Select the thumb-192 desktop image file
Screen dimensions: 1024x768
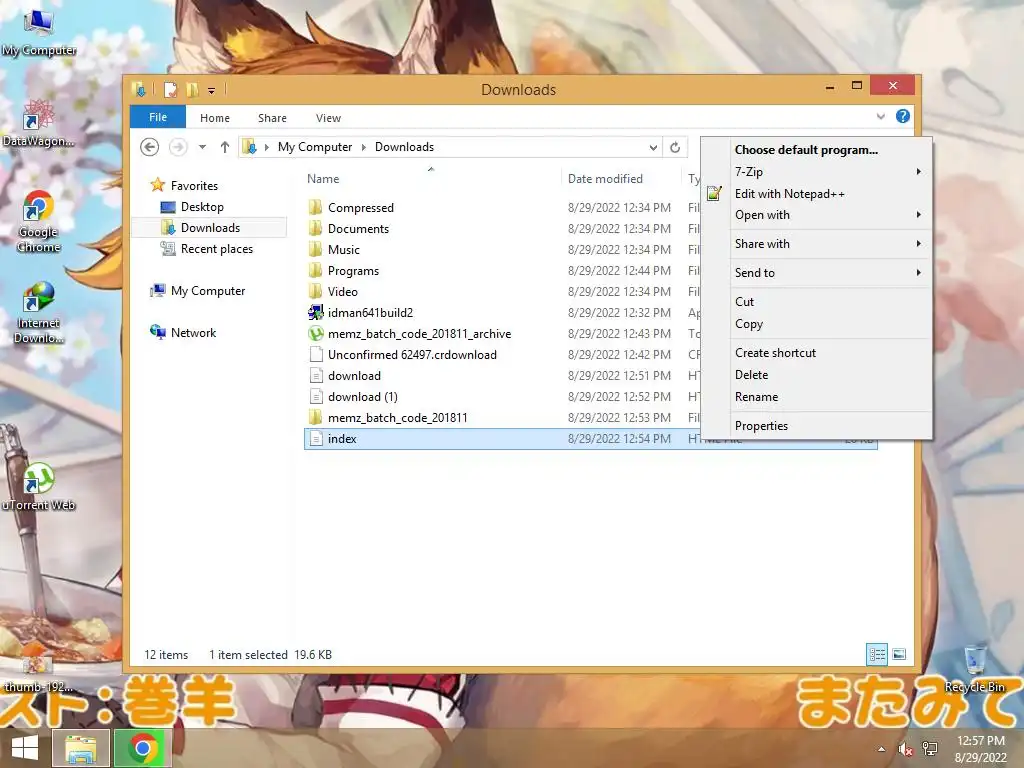(39, 673)
